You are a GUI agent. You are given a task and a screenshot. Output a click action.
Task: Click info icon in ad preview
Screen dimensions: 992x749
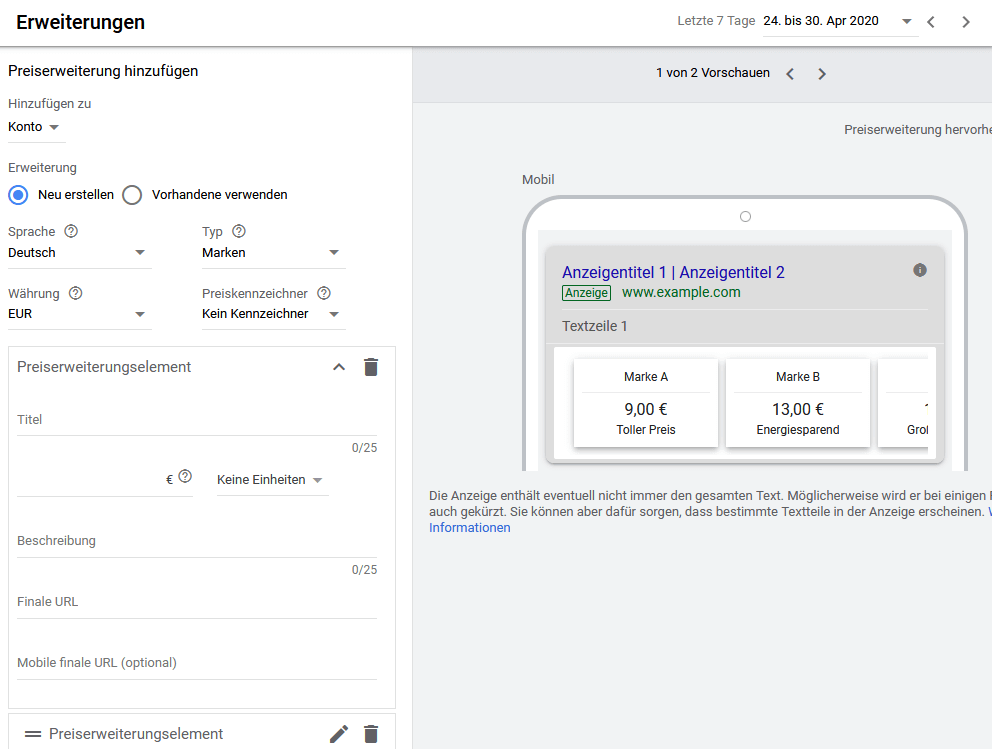(x=920, y=270)
